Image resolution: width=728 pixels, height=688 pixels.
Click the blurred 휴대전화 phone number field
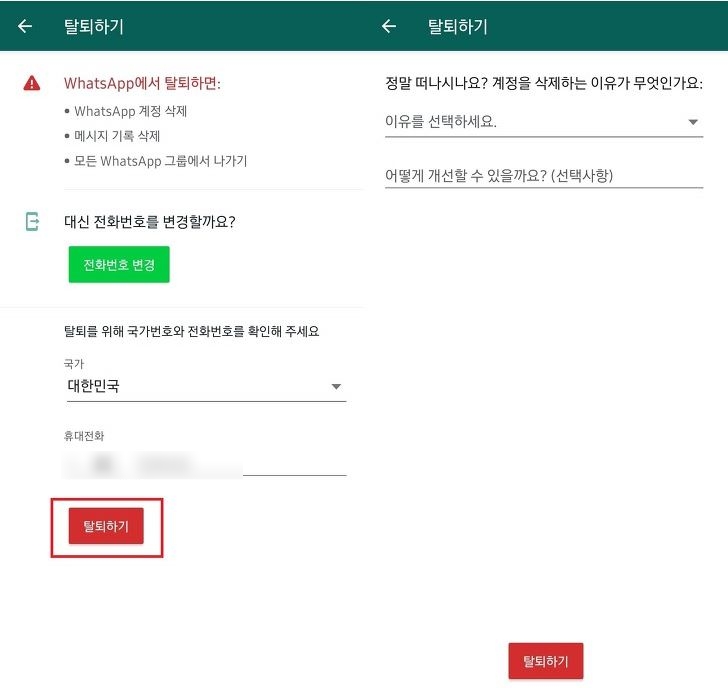pos(205,464)
